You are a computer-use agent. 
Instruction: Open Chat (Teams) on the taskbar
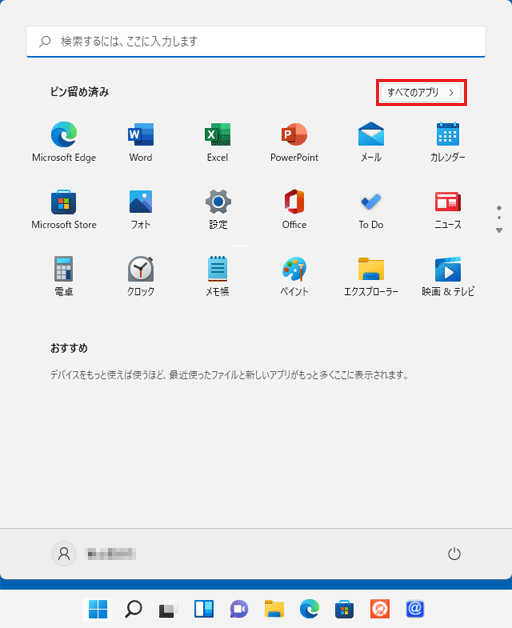click(x=239, y=609)
